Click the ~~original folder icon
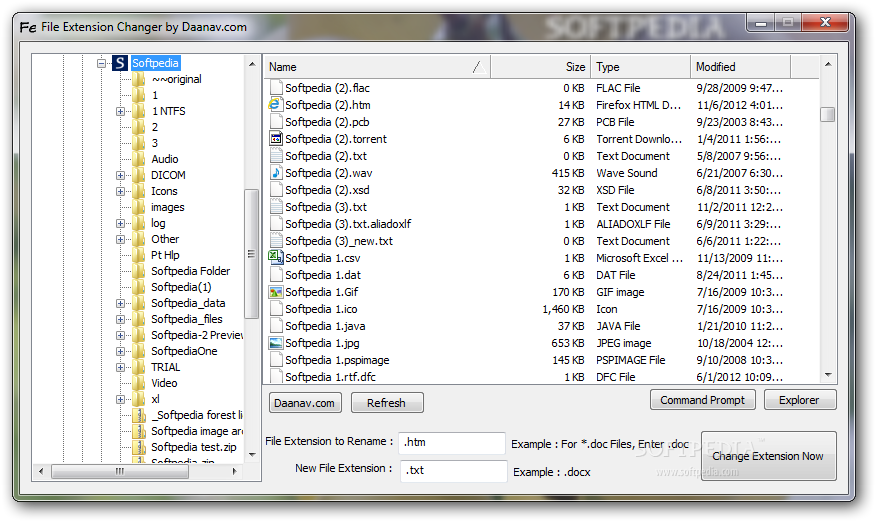This screenshot has height=522, width=876. click(139, 79)
